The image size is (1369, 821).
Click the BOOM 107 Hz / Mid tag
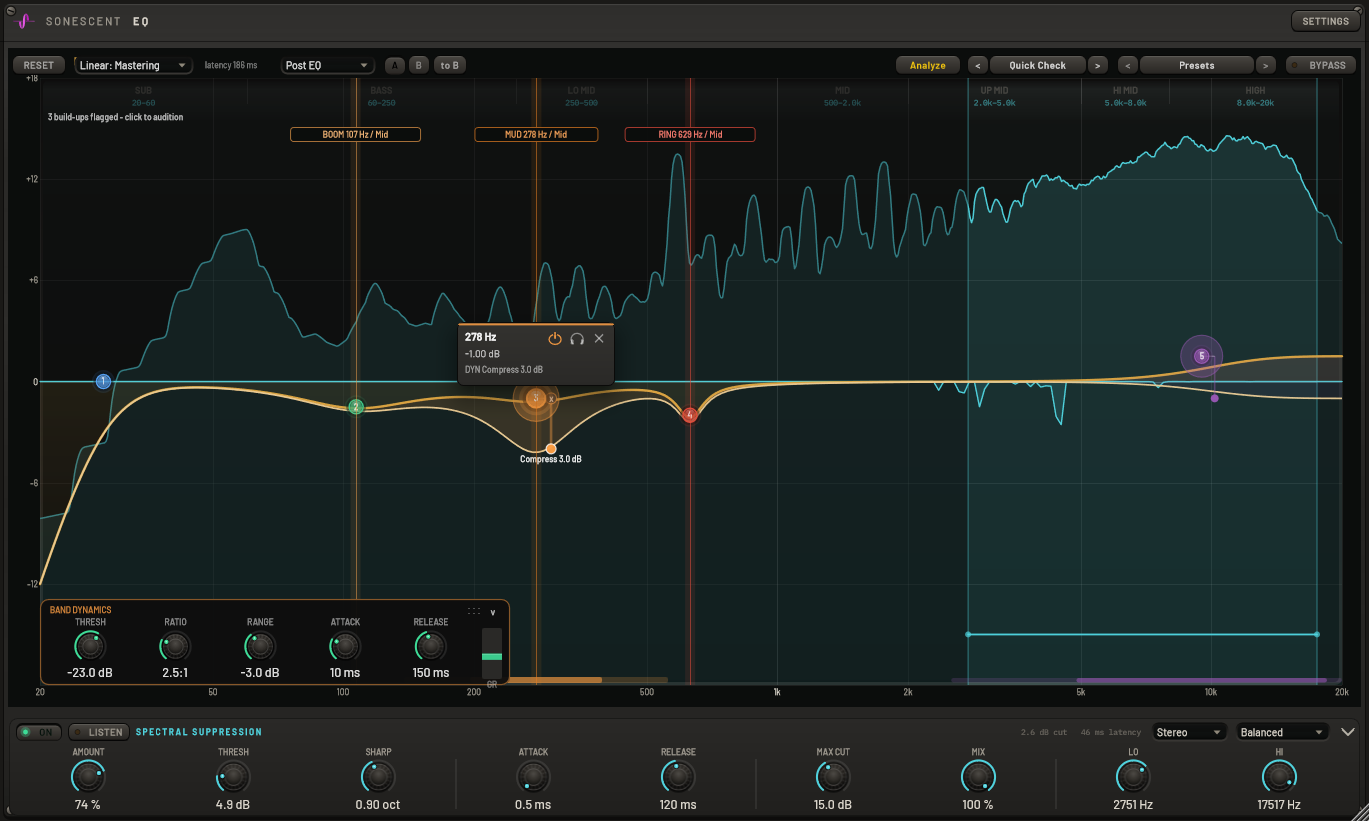(355, 134)
